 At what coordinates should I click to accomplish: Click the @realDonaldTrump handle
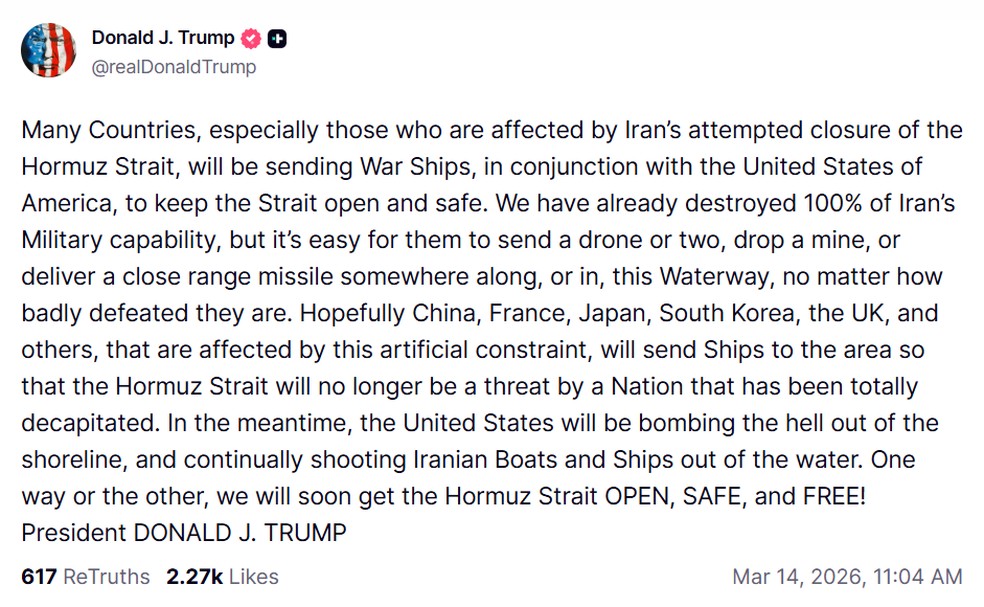tap(173, 67)
